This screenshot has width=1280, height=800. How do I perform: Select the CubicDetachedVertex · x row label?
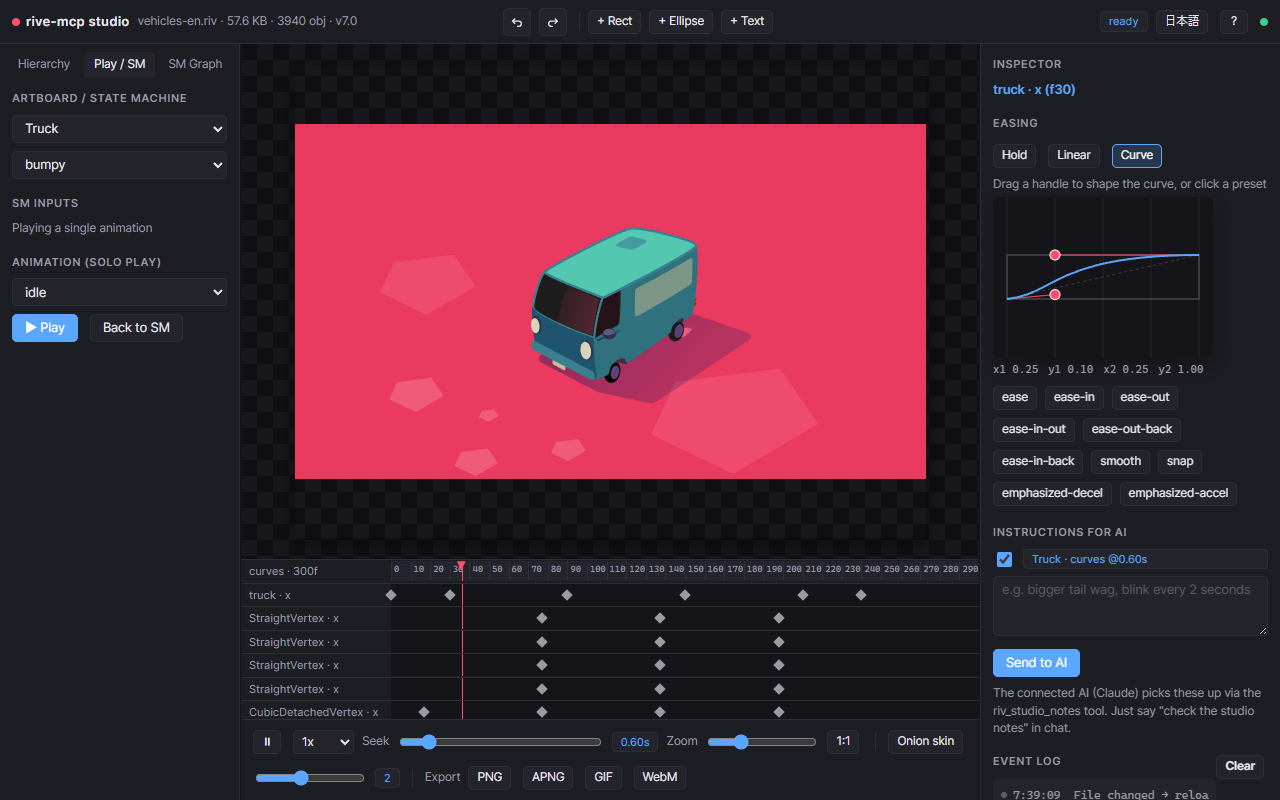313,712
